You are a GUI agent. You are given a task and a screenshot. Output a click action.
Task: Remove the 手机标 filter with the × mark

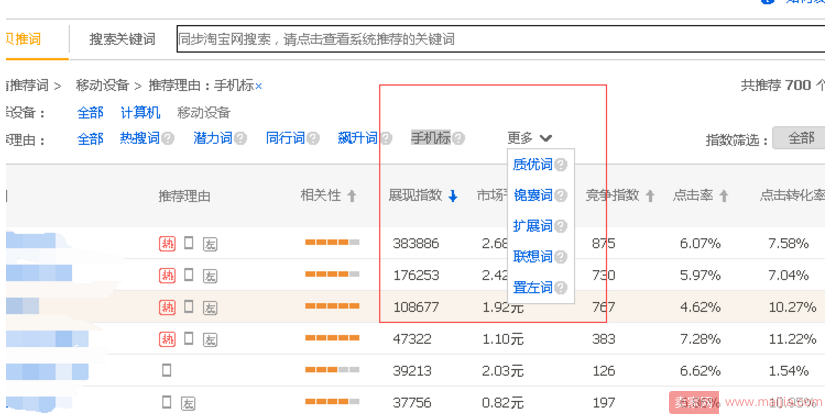coord(259,86)
